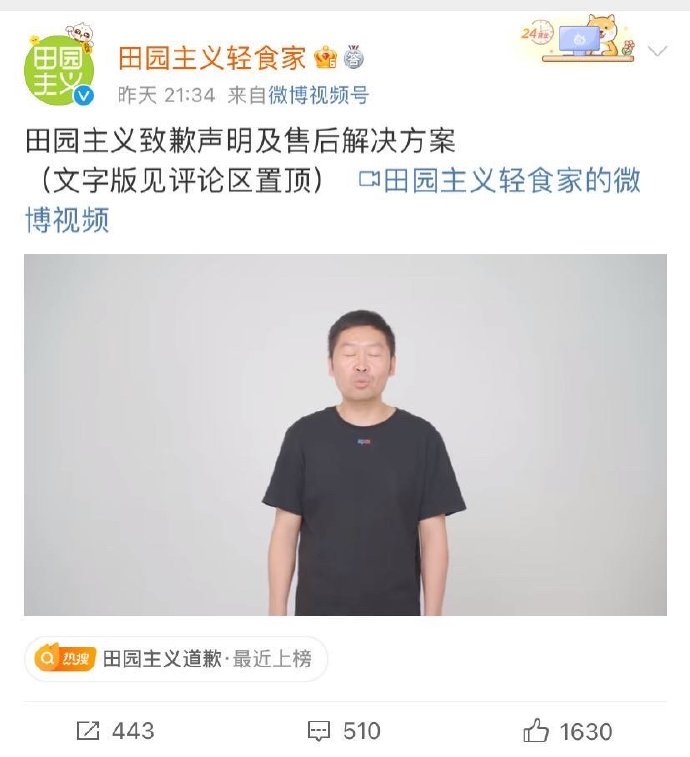View the 510 comments
Viewport: 690px width, 757px height.
(x=362, y=731)
